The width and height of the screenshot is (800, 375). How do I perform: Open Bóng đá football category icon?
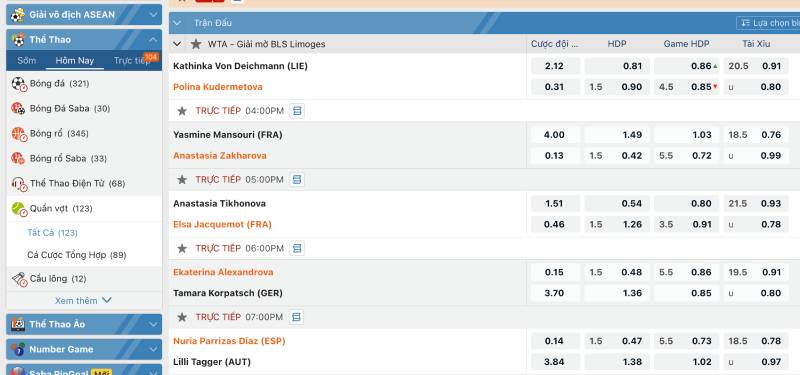pyautogui.click(x=19, y=84)
